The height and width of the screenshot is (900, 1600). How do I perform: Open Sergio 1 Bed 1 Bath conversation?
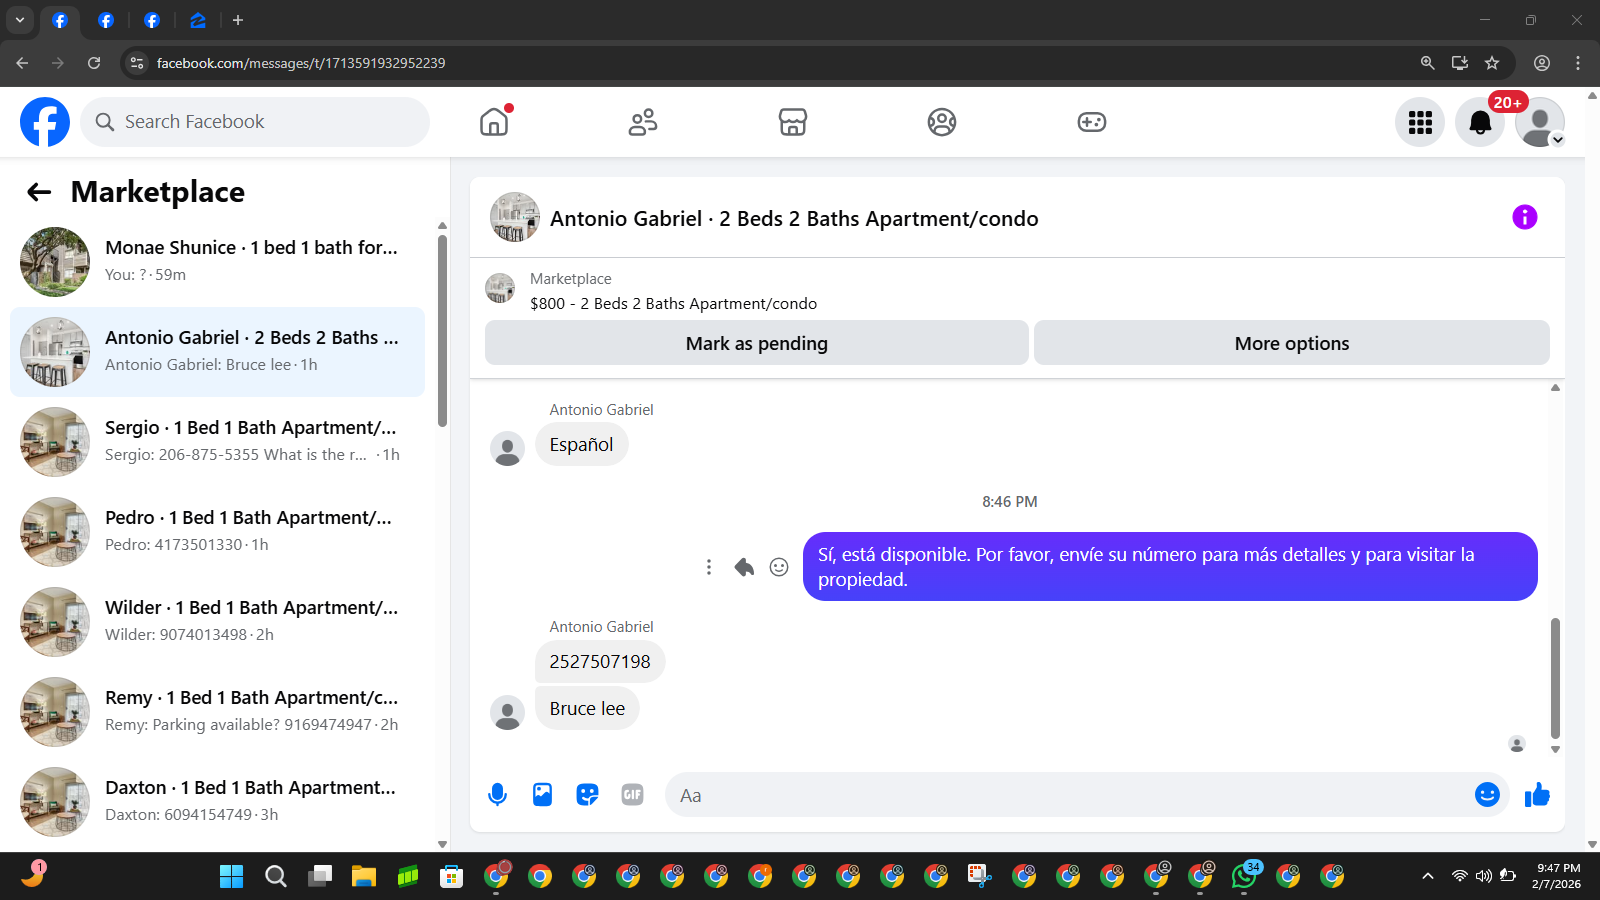[x=217, y=442]
